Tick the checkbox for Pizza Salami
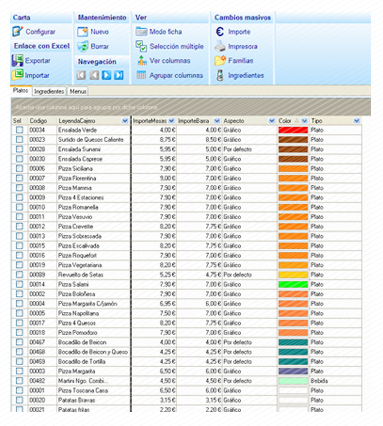This screenshot has height=426, width=383. [x=19, y=284]
